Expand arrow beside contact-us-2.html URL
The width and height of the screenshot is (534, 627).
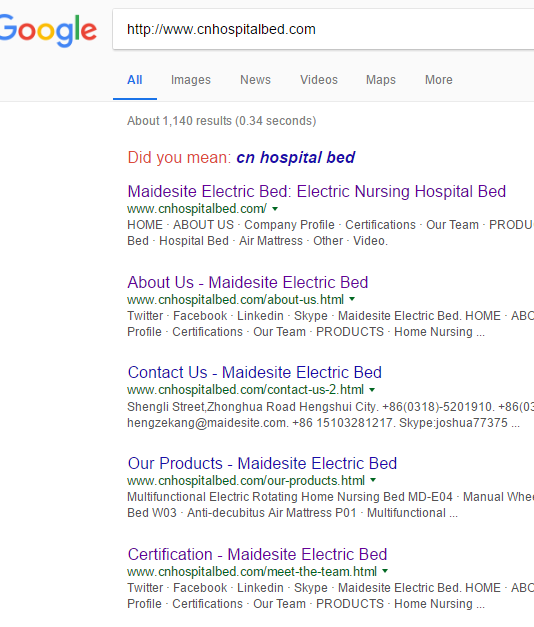372,389
